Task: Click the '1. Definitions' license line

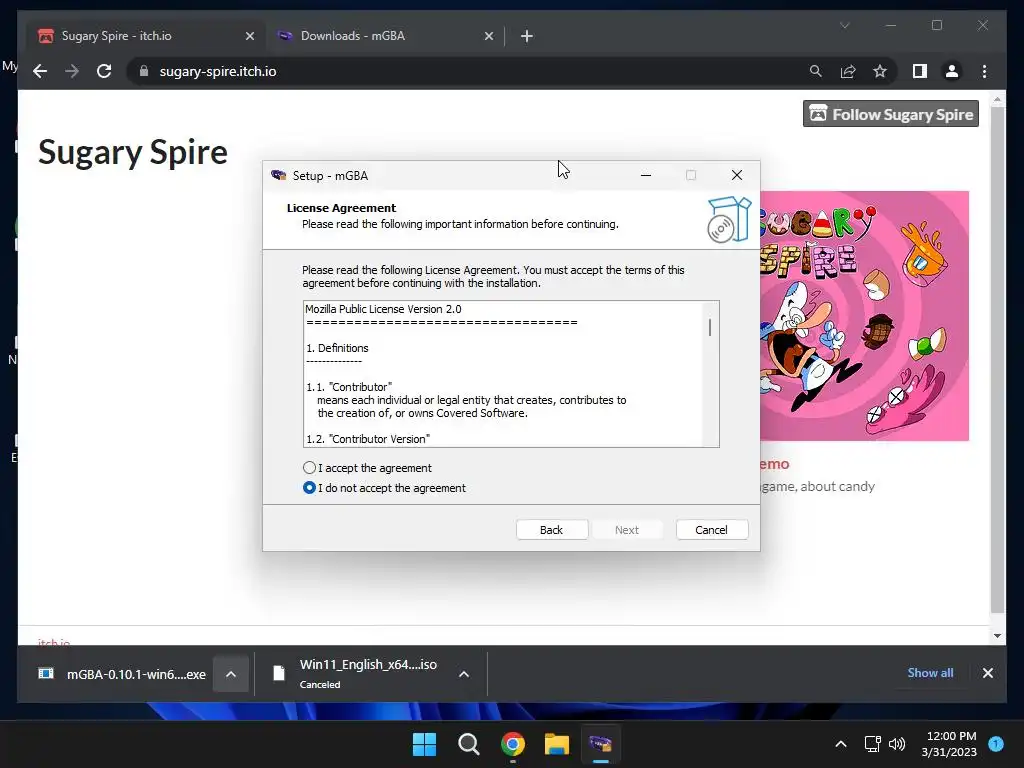Action: point(337,348)
